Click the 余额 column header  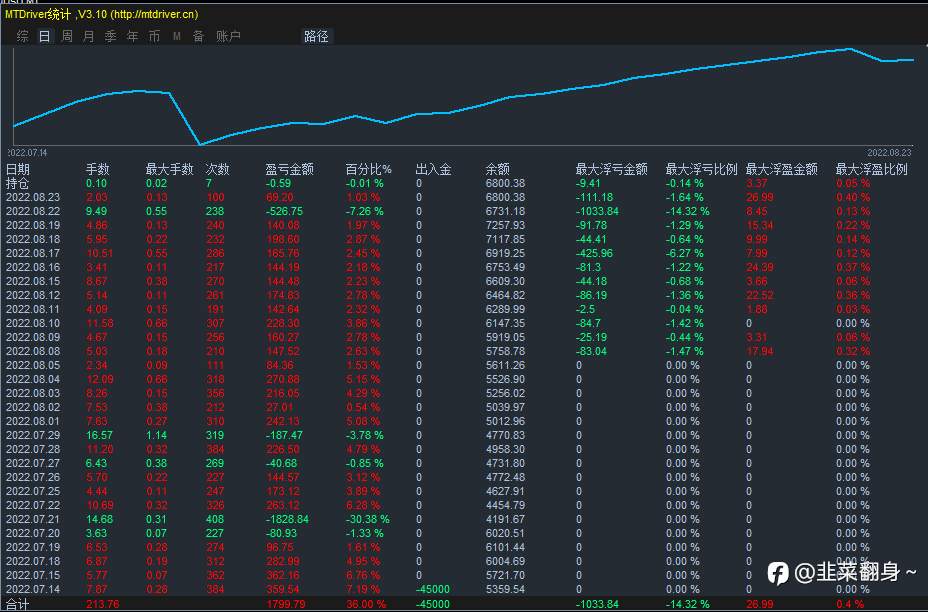tap(498, 169)
